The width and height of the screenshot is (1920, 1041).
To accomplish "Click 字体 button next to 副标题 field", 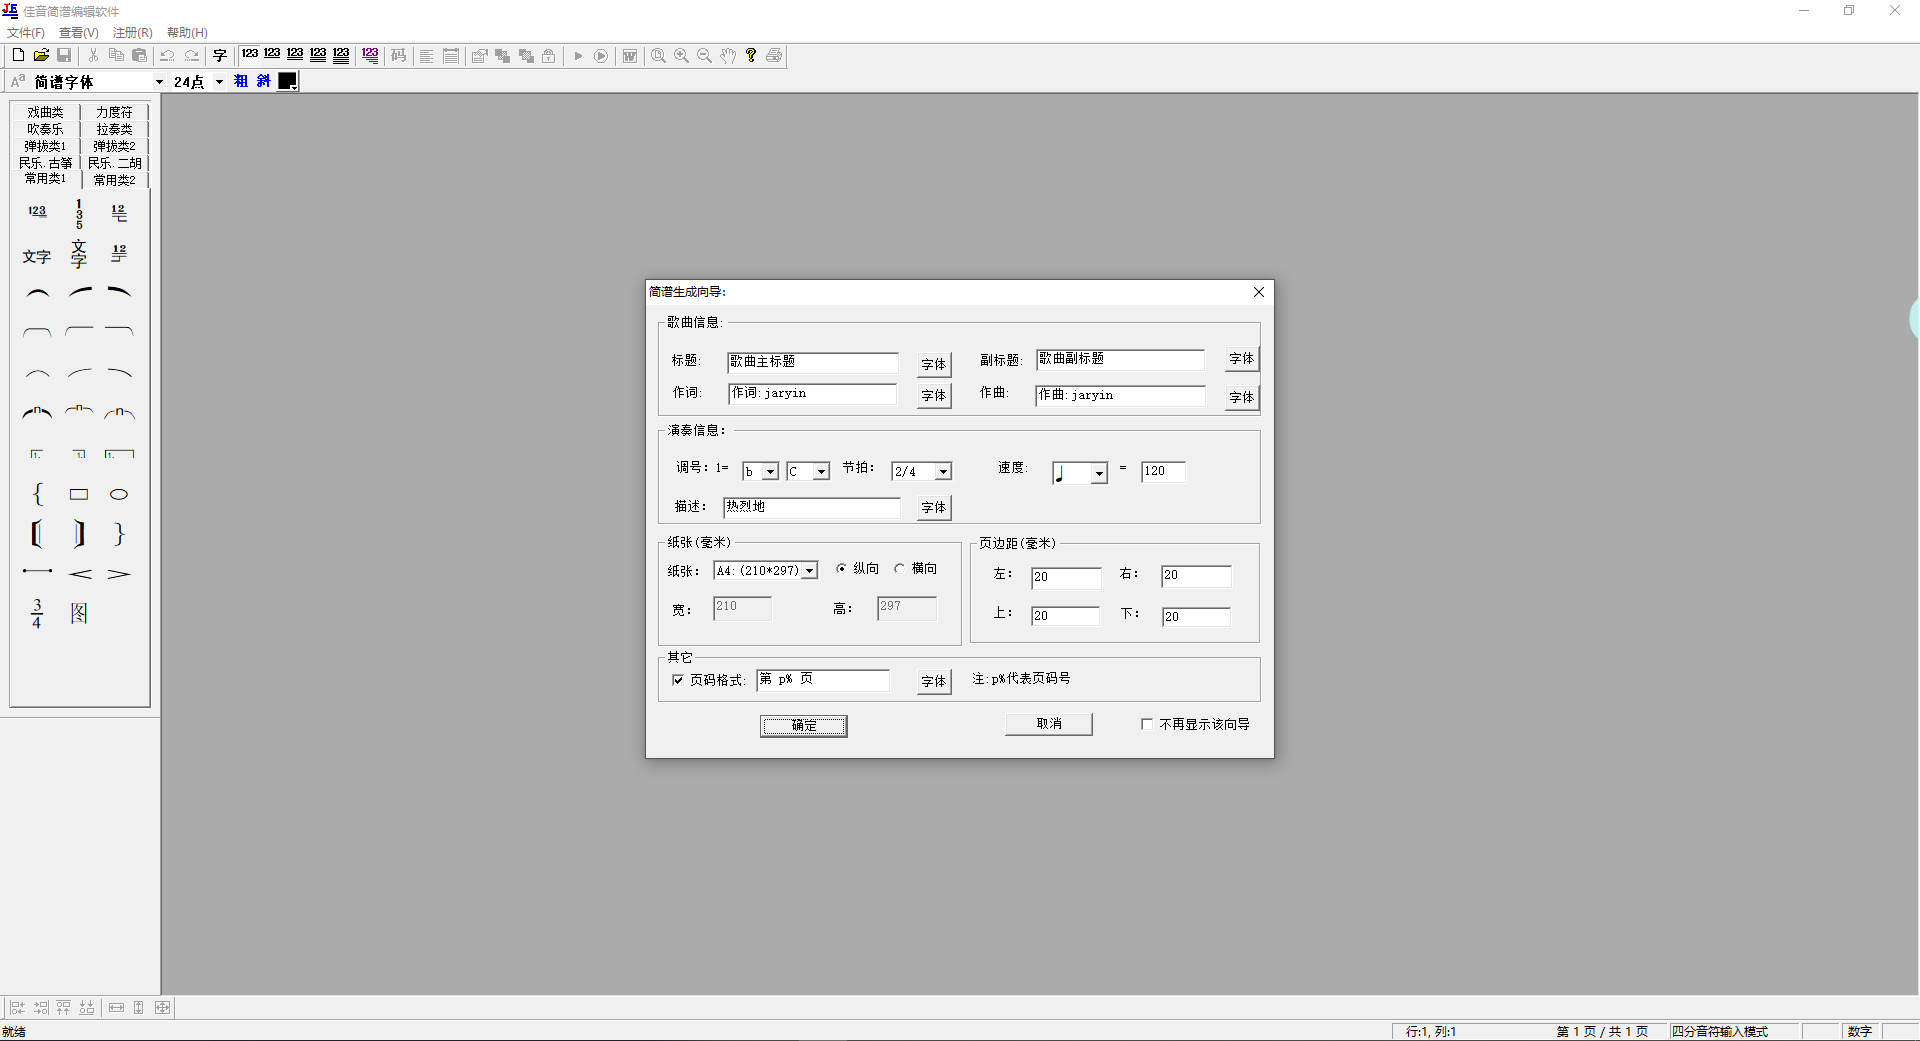I will pyautogui.click(x=1242, y=358).
